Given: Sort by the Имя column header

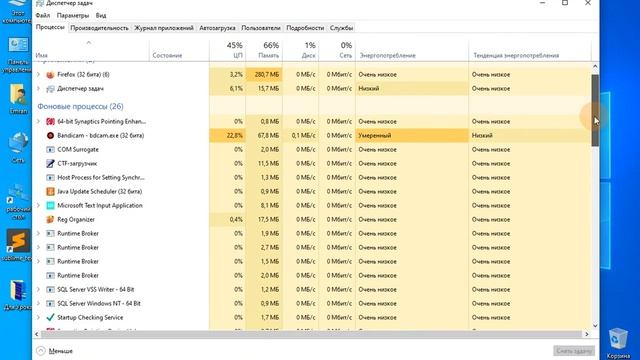Looking at the screenshot, I should point(91,50).
